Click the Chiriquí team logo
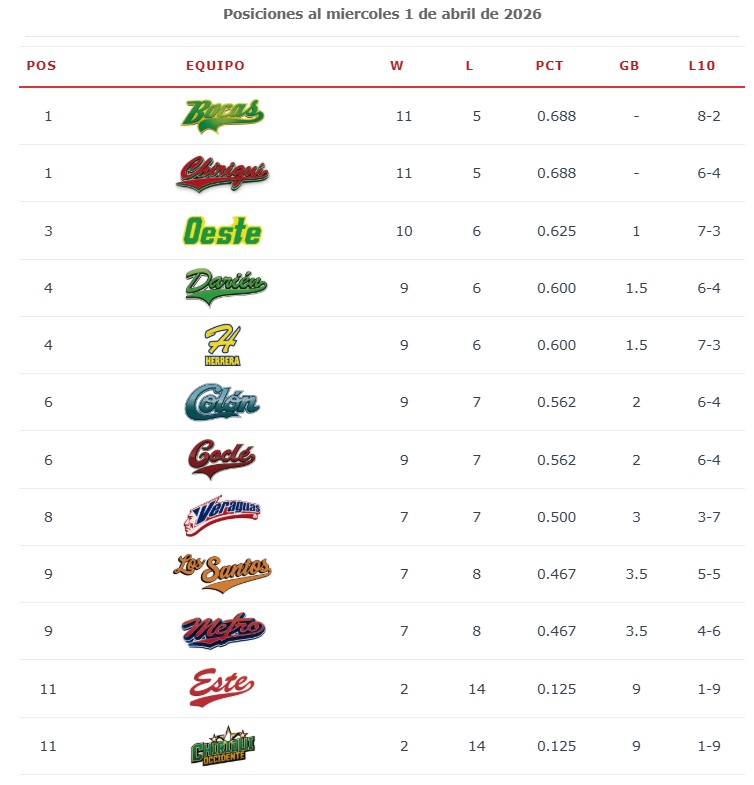 click(222, 173)
